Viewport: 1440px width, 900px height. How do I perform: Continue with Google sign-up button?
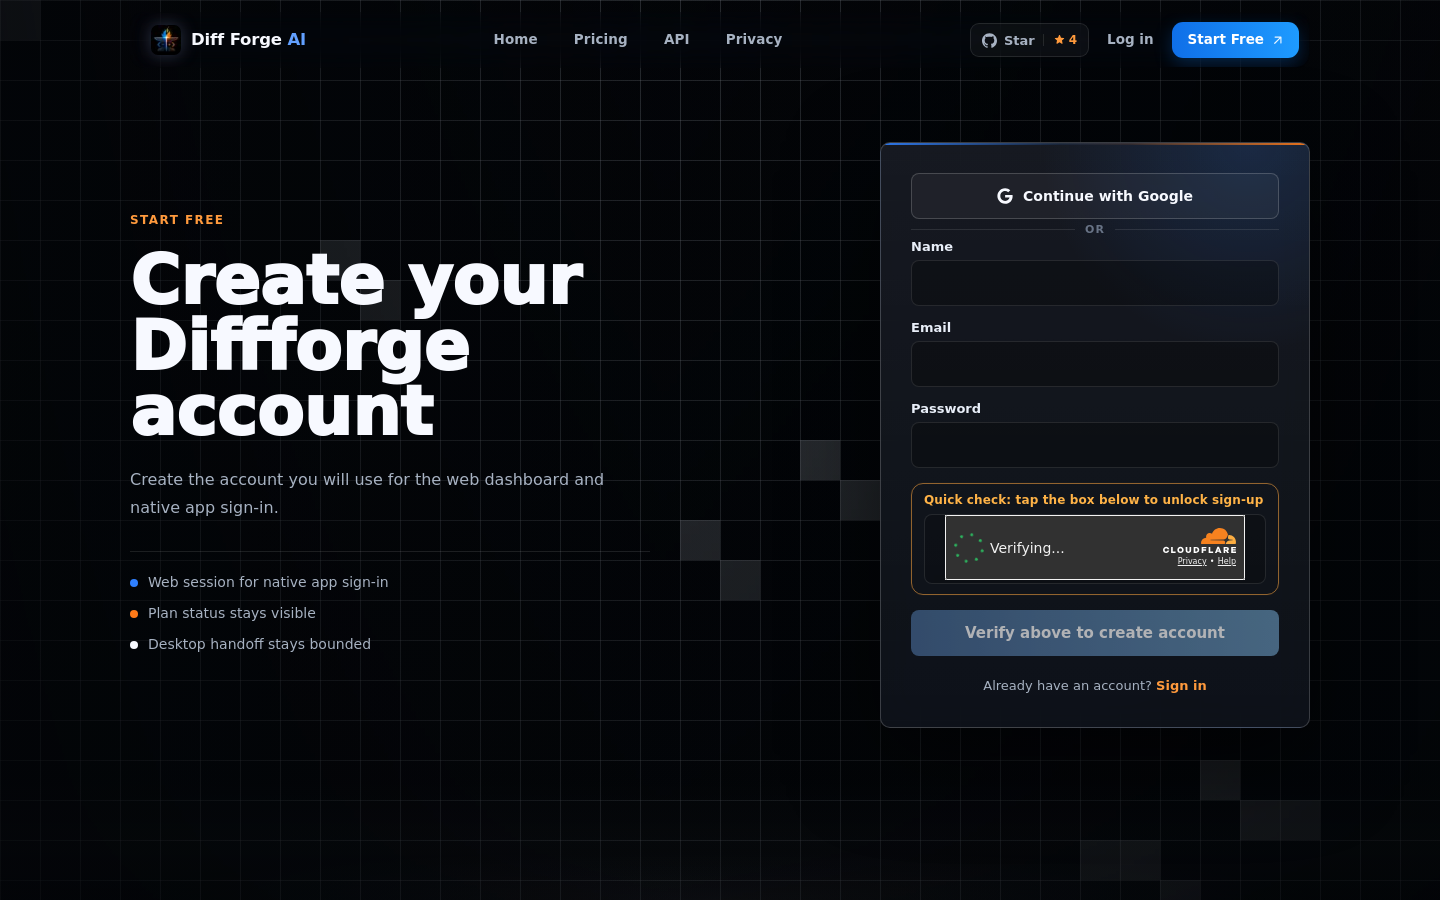pyautogui.click(x=1094, y=196)
